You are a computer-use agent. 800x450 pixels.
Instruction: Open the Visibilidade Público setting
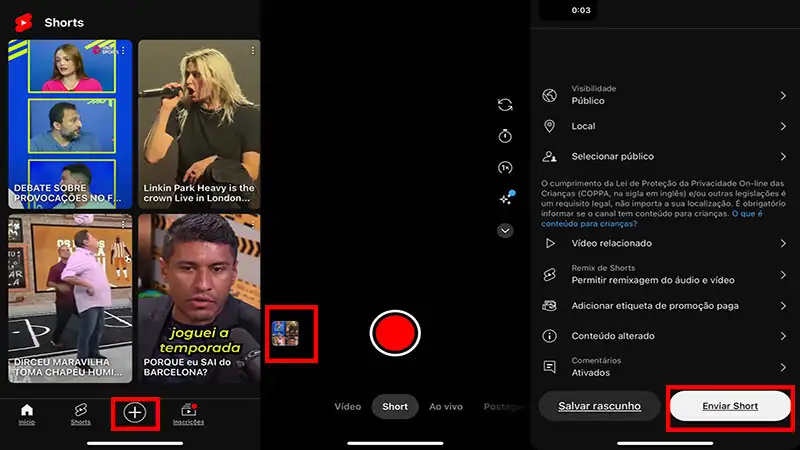tap(665, 95)
